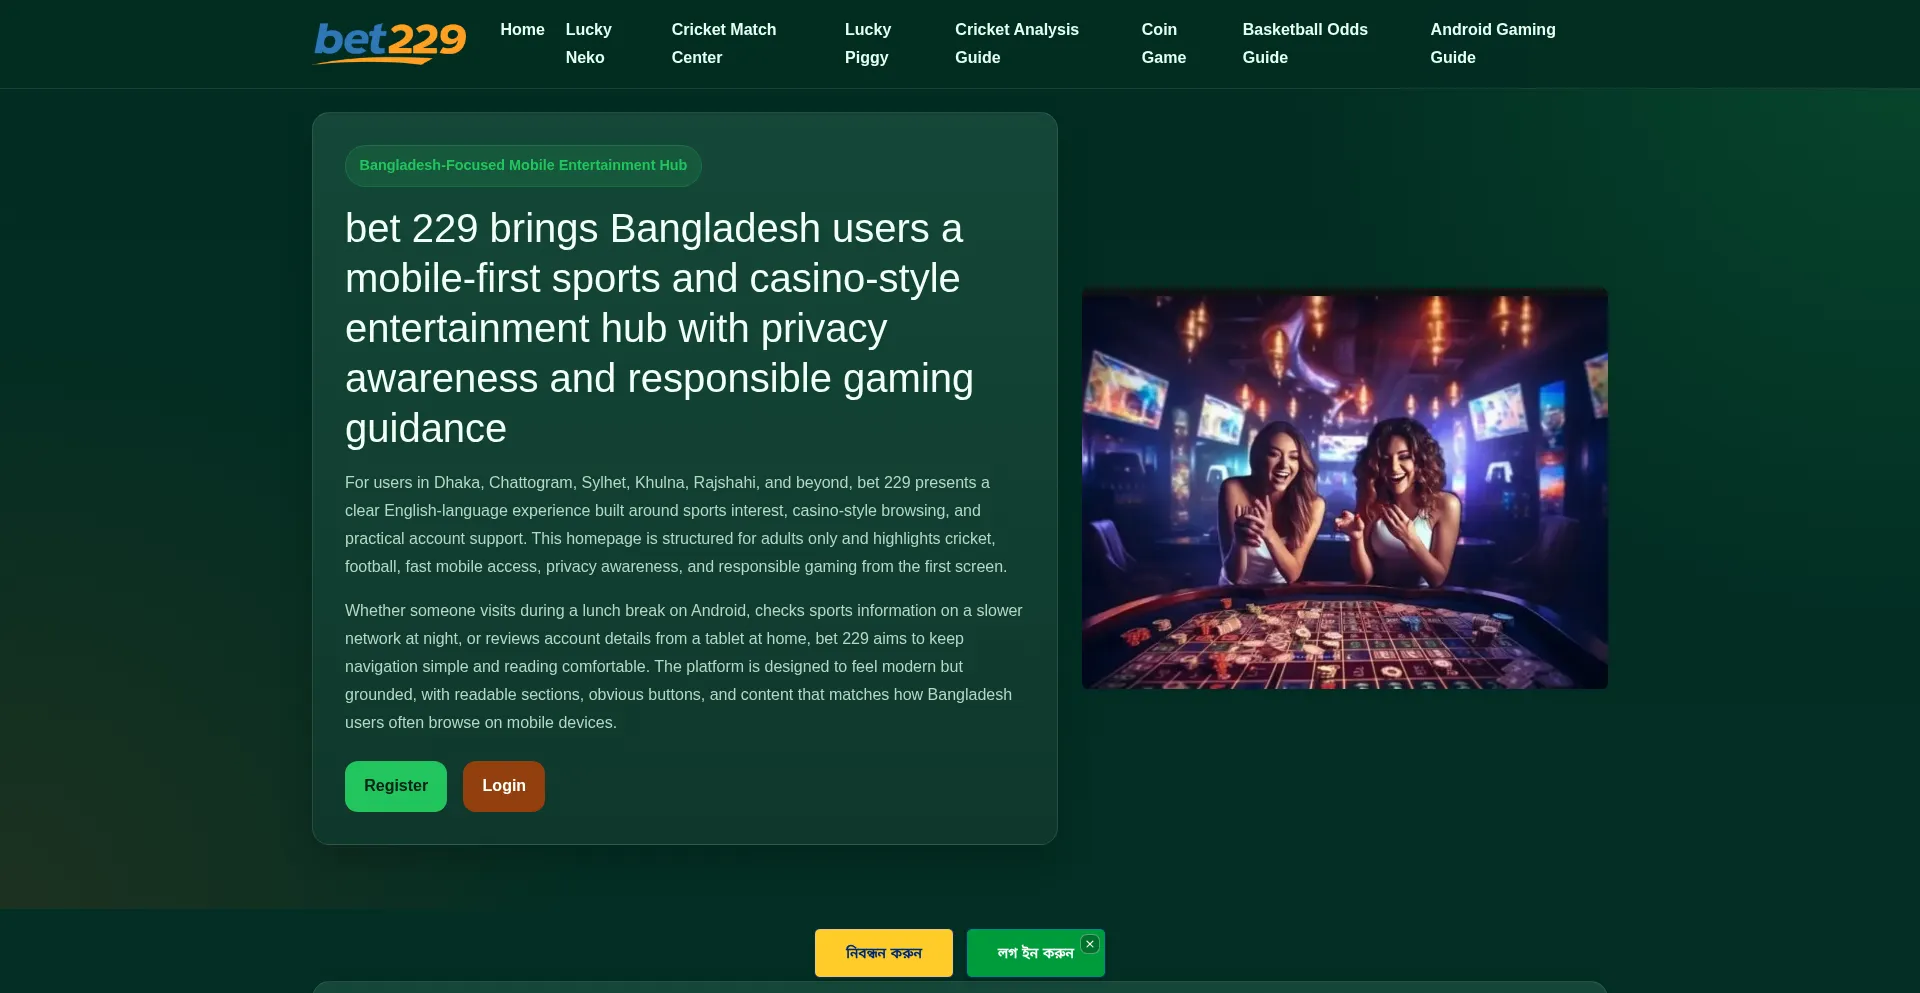Click the yellow নিবন্ধন করুন button
Screen dimensions: 1920x993
coord(884,953)
